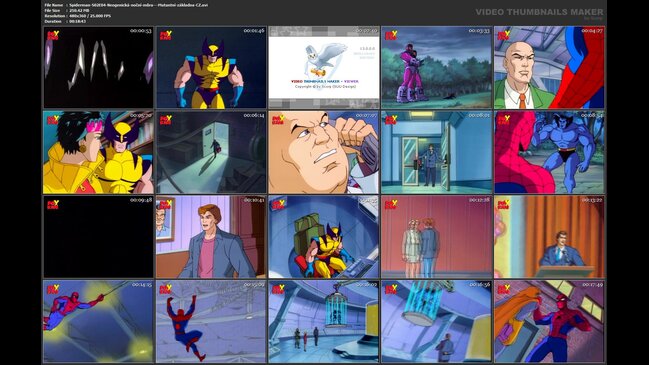Click the purple Sentinel robot thumbnail at 00:03:33
Viewport: 649px width, 365px height.
click(436, 67)
